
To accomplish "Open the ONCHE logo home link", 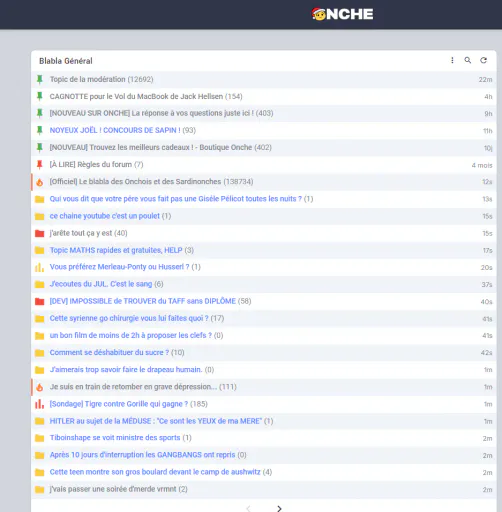I will click(x=343, y=14).
